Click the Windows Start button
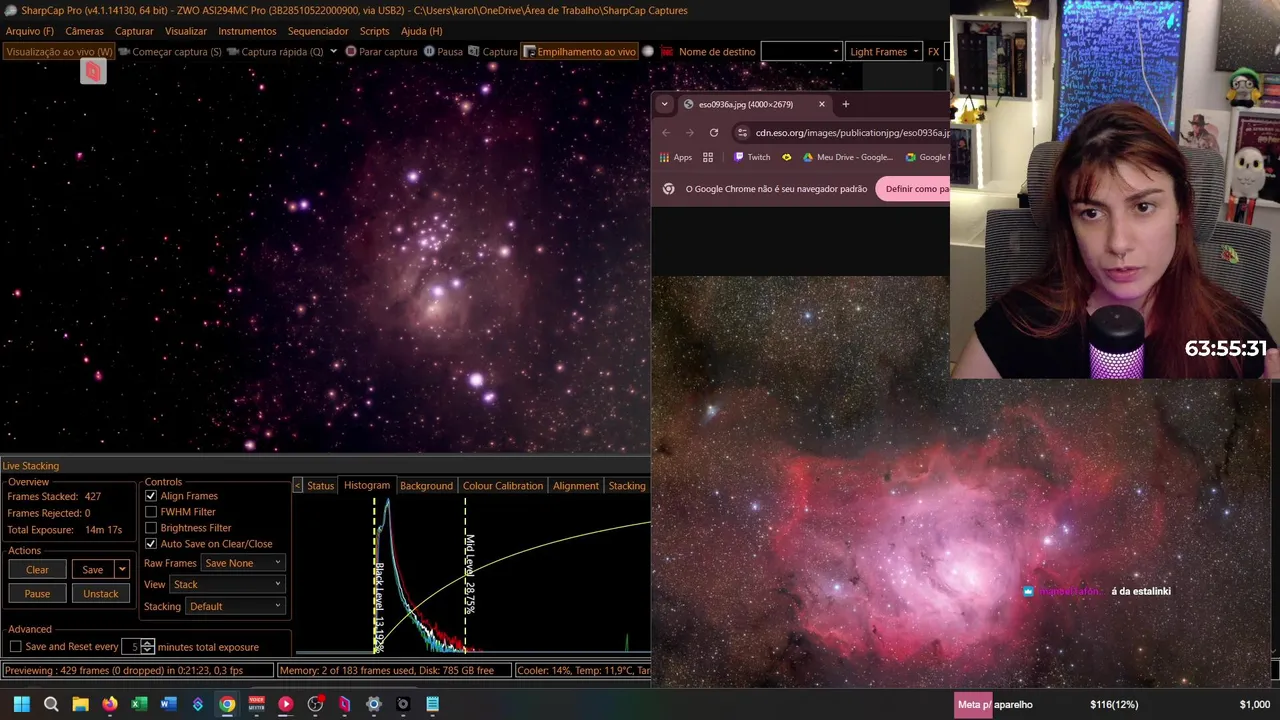Image resolution: width=1280 pixels, height=720 pixels. click(22, 704)
